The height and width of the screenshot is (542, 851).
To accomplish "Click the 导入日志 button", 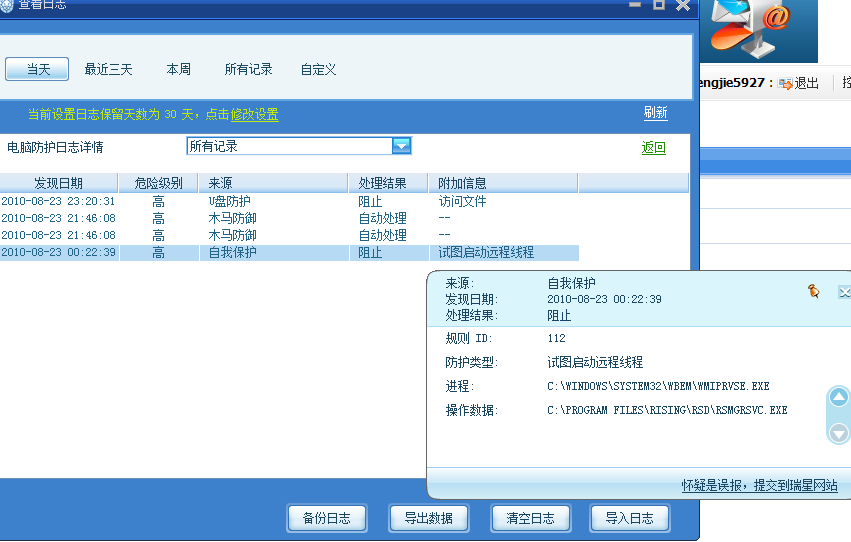I will 630,518.
